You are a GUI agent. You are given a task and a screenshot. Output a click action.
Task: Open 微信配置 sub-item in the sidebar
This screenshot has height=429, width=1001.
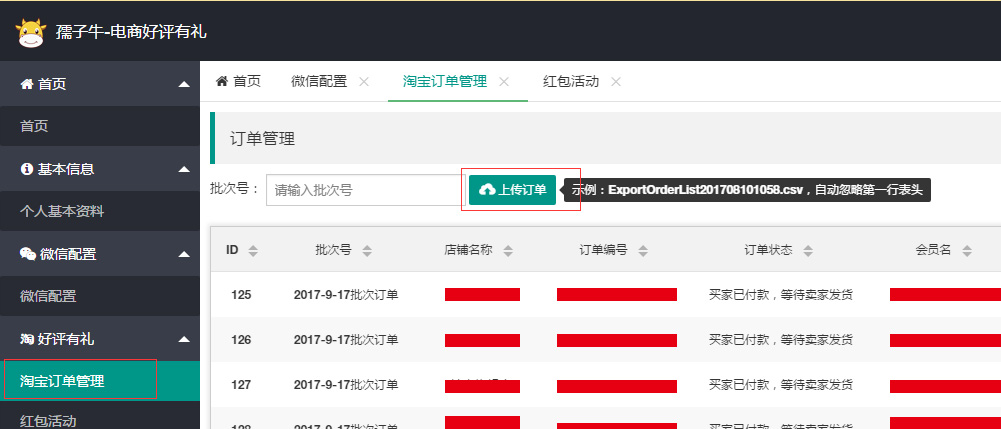click(x=100, y=296)
